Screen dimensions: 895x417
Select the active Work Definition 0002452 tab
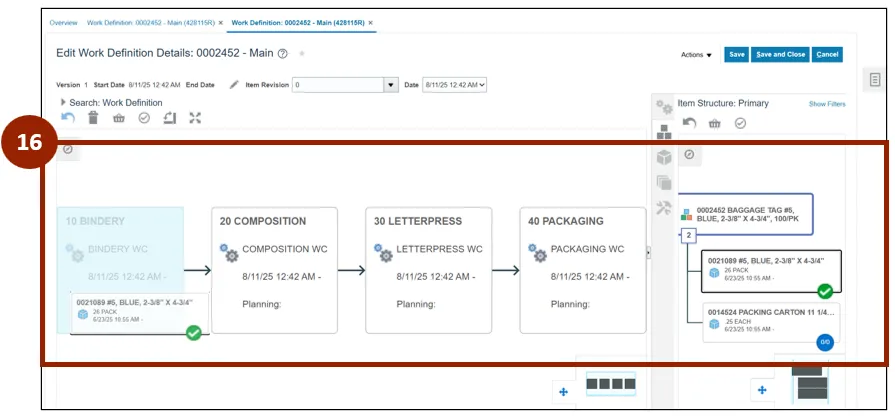(x=298, y=23)
